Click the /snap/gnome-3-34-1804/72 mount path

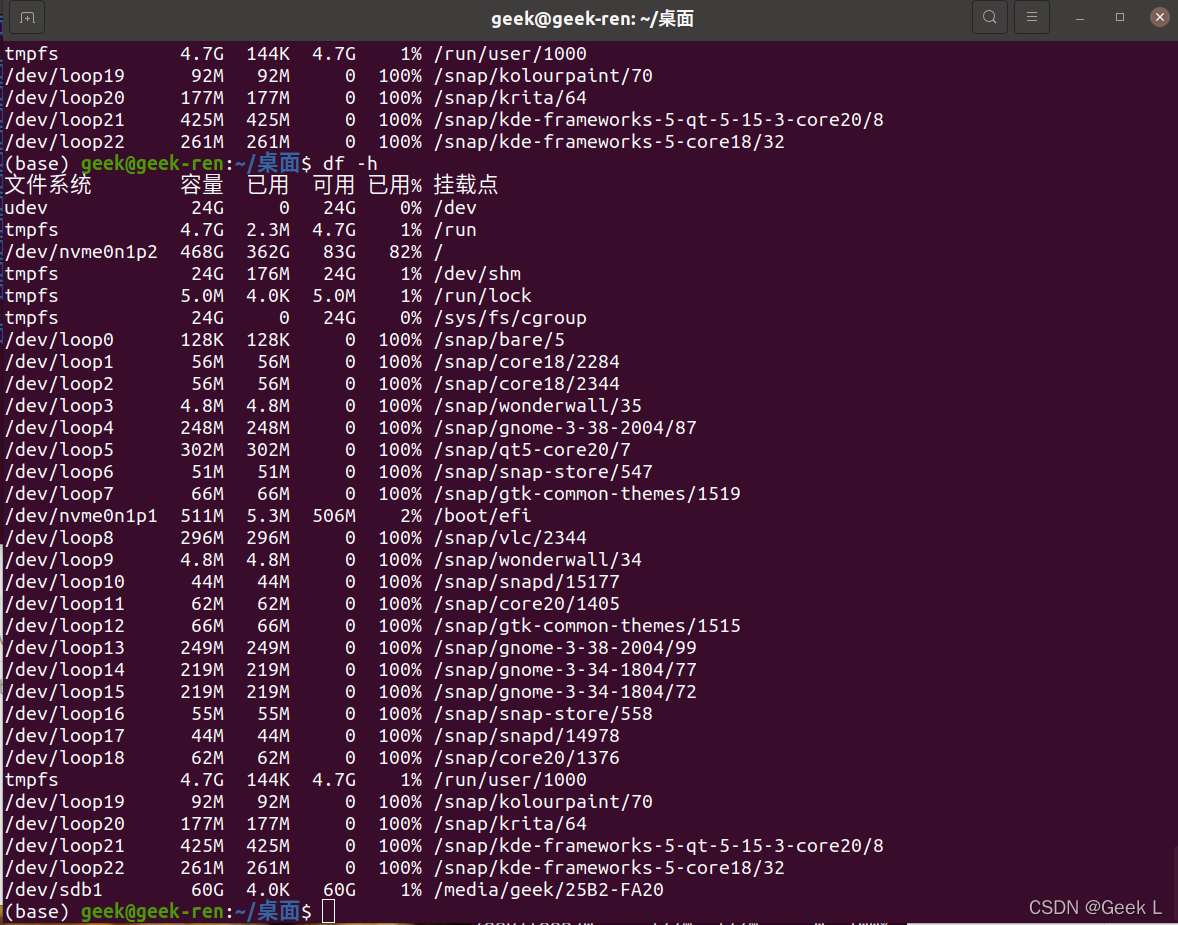pyautogui.click(x=565, y=691)
